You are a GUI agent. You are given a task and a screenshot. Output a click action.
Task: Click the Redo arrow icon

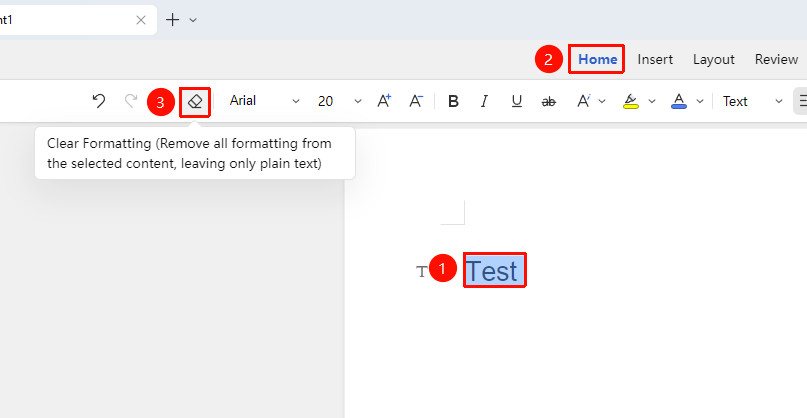(x=131, y=101)
